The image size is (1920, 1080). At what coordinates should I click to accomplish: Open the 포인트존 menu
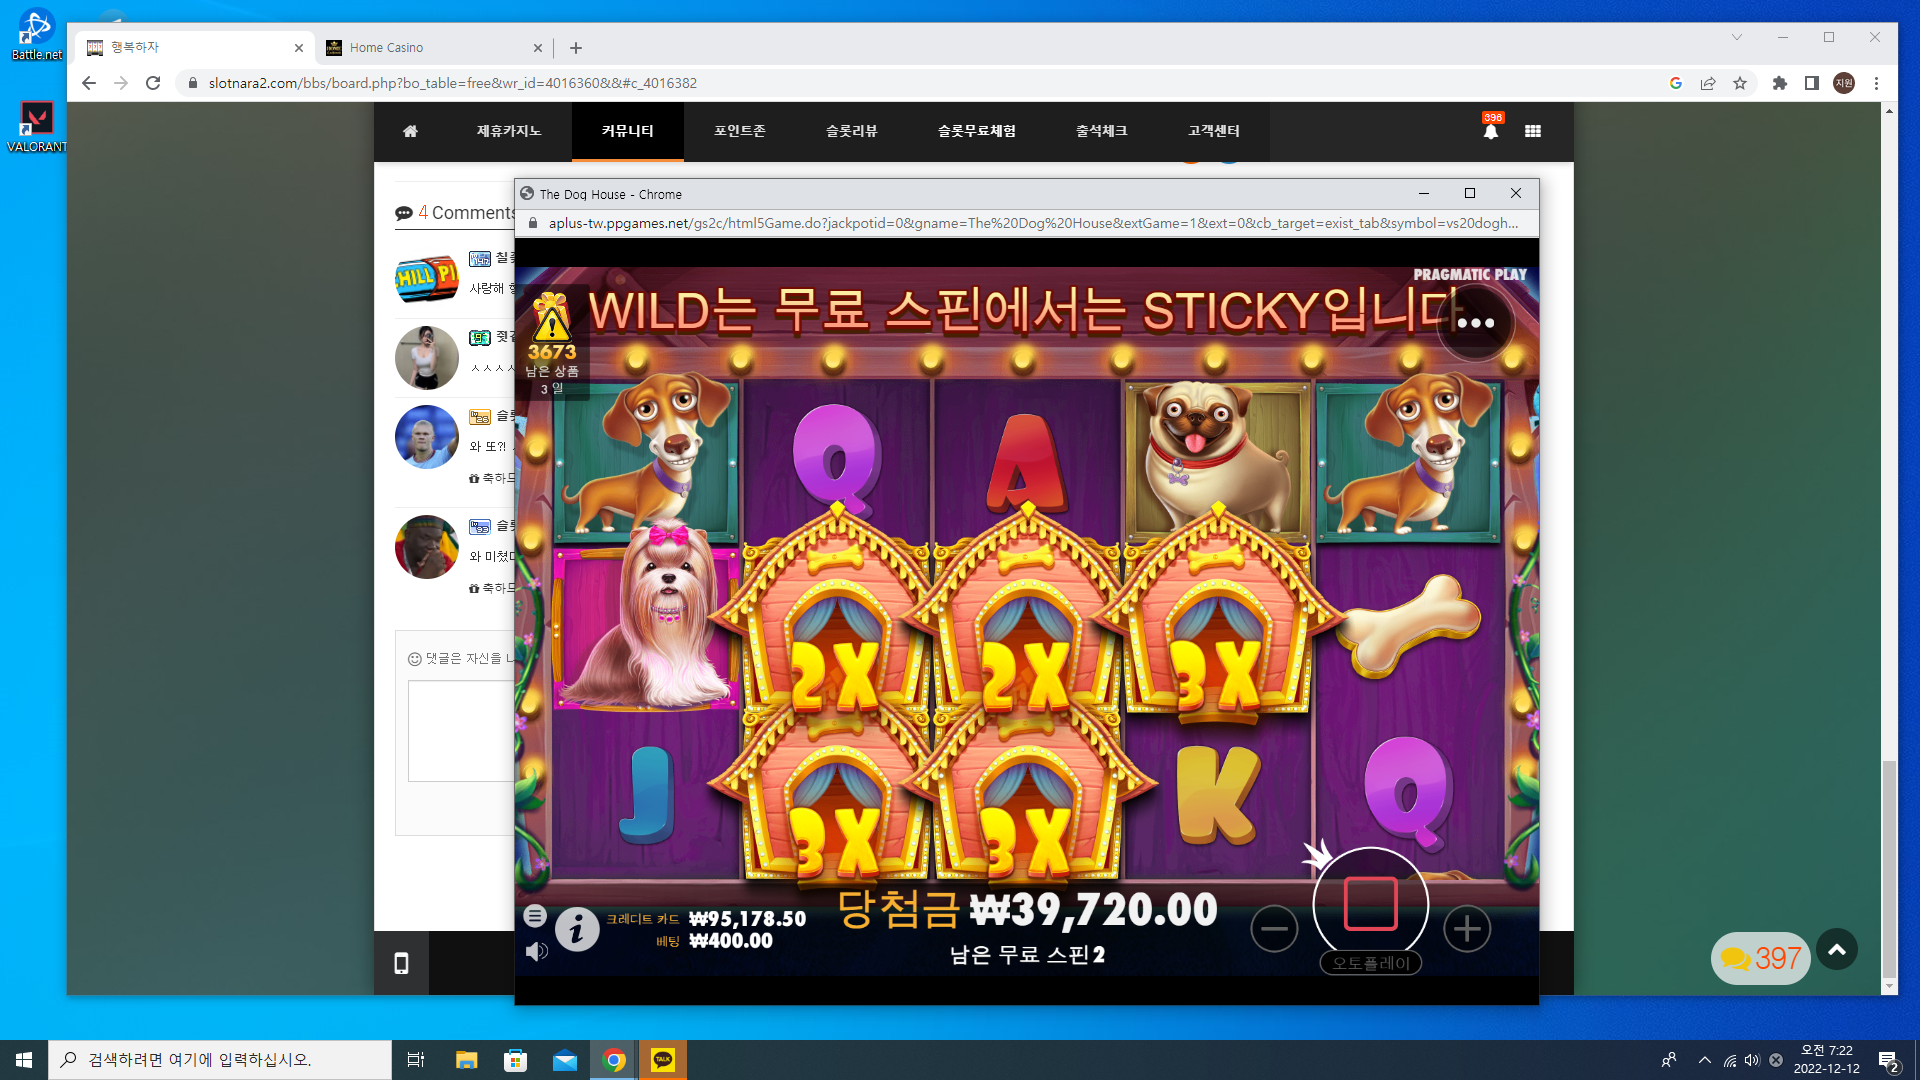point(740,131)
